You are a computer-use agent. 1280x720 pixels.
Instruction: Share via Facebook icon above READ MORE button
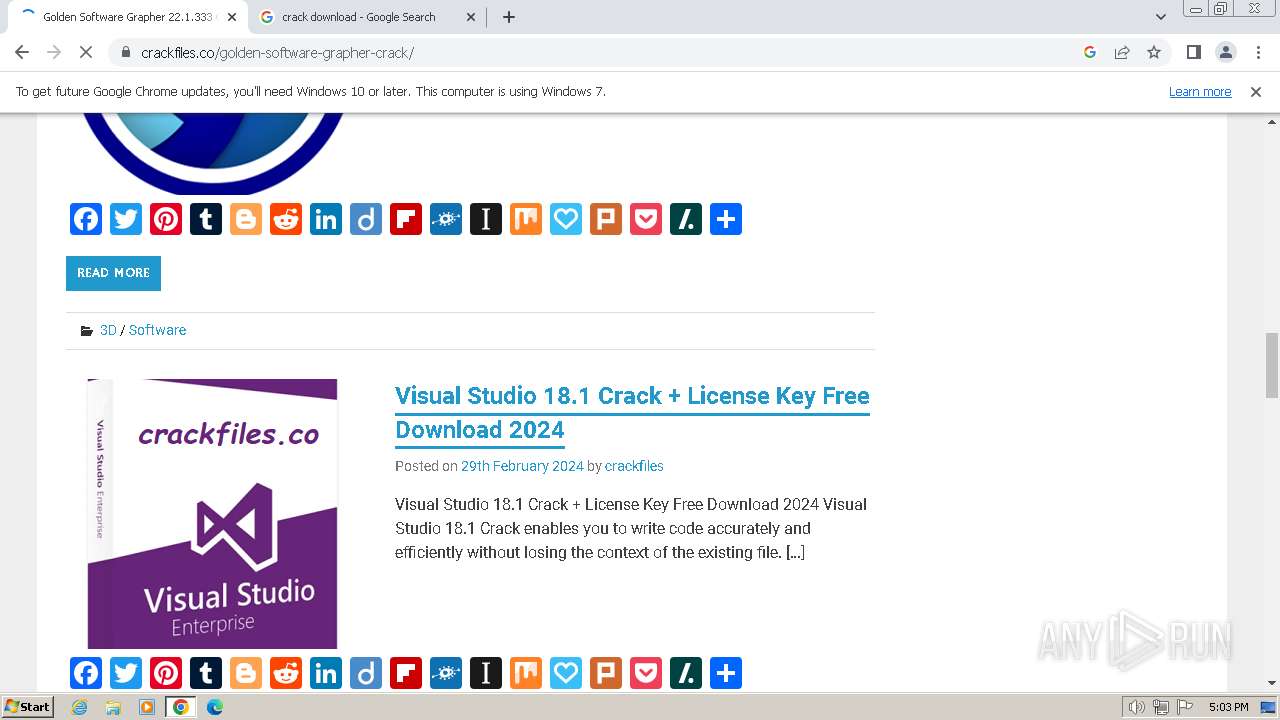pyautogui.click(x=86, y=219)
